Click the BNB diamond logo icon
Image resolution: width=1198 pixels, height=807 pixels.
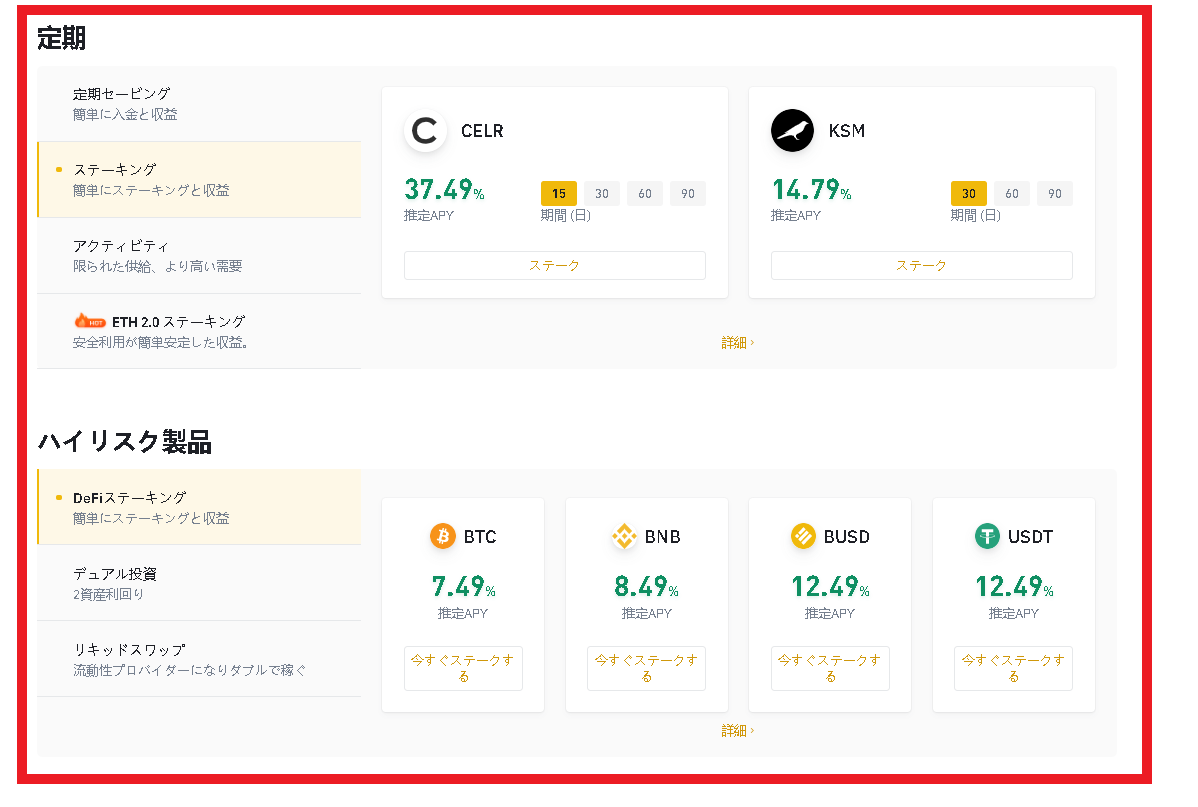click(624, 536)
